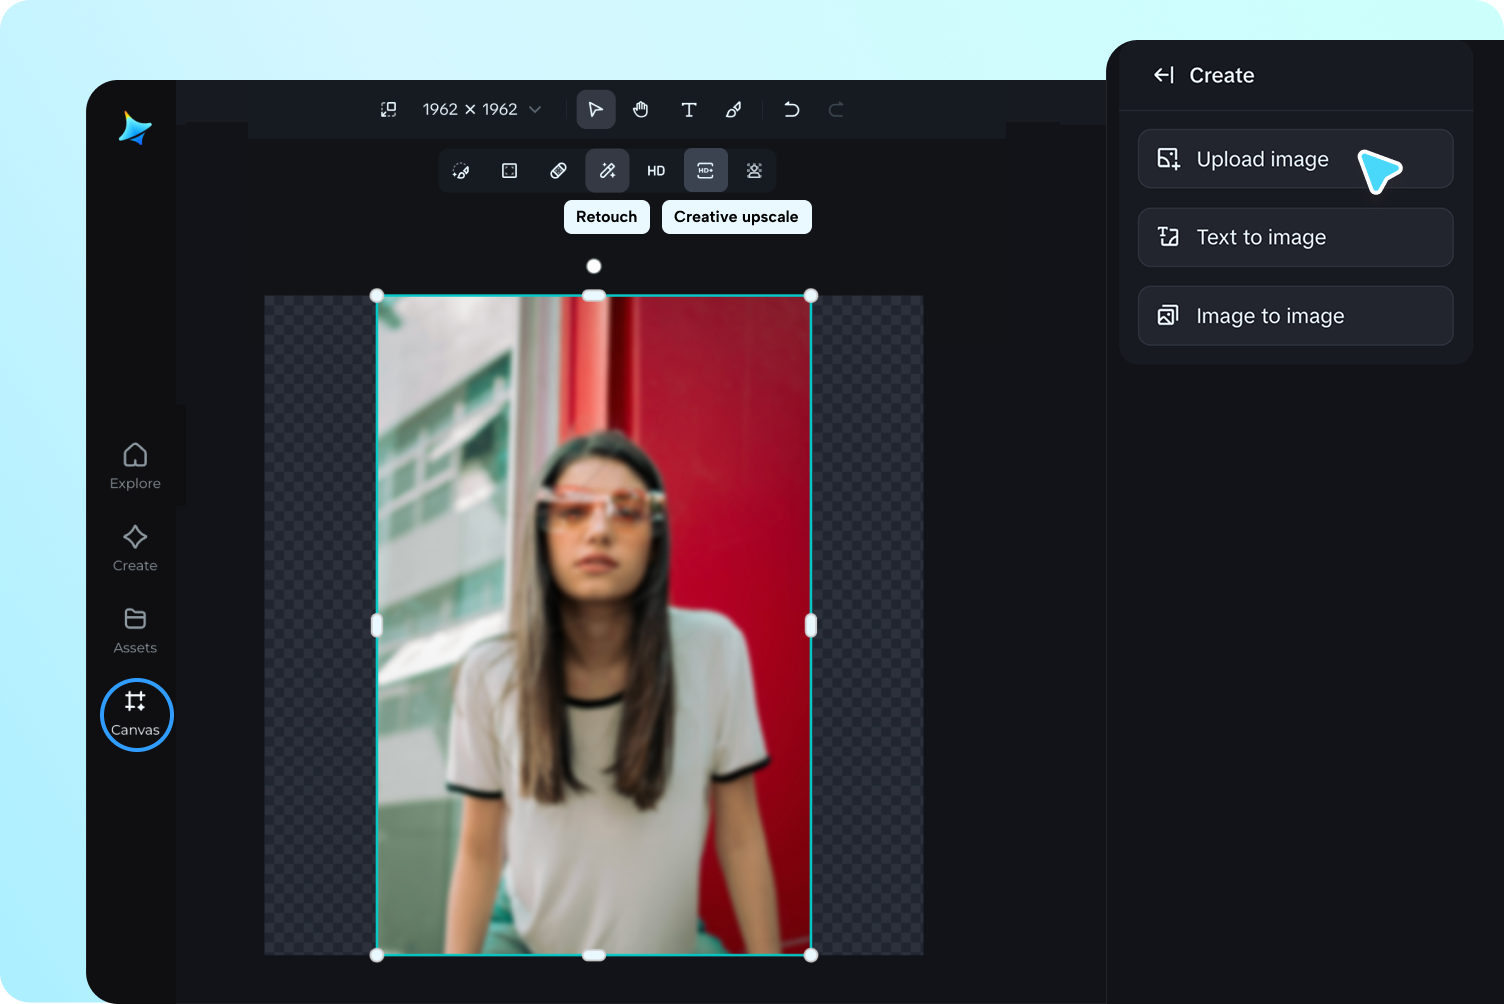The height and width of the screenshot is (1004, 1504).
Task: Select the Text tool
Action: pos(688,109)
